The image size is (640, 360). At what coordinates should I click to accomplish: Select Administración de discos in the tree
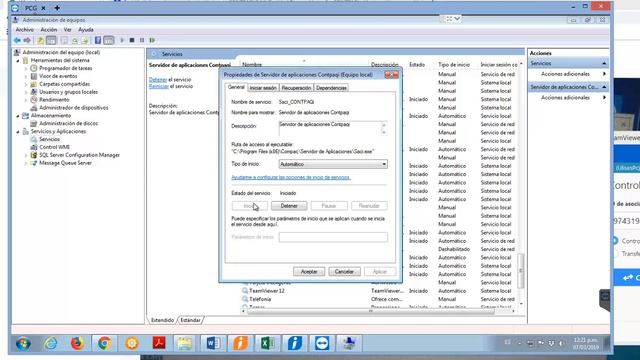tap(68, 123)
